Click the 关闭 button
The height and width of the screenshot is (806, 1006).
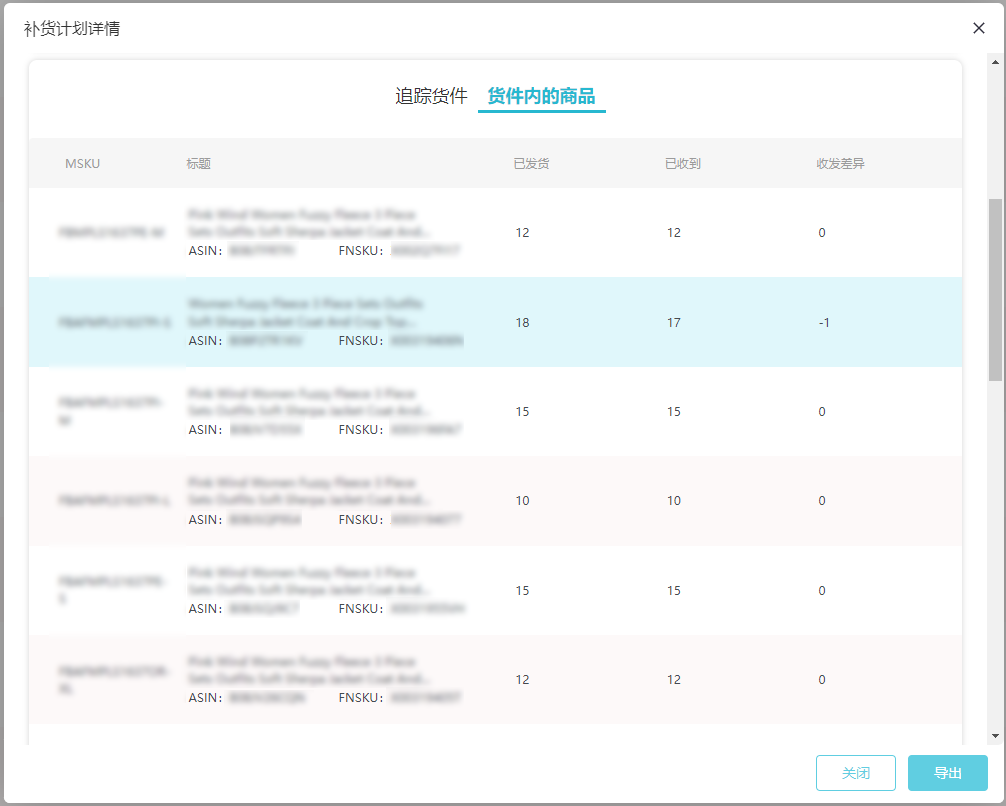click(x=855, y=773)
